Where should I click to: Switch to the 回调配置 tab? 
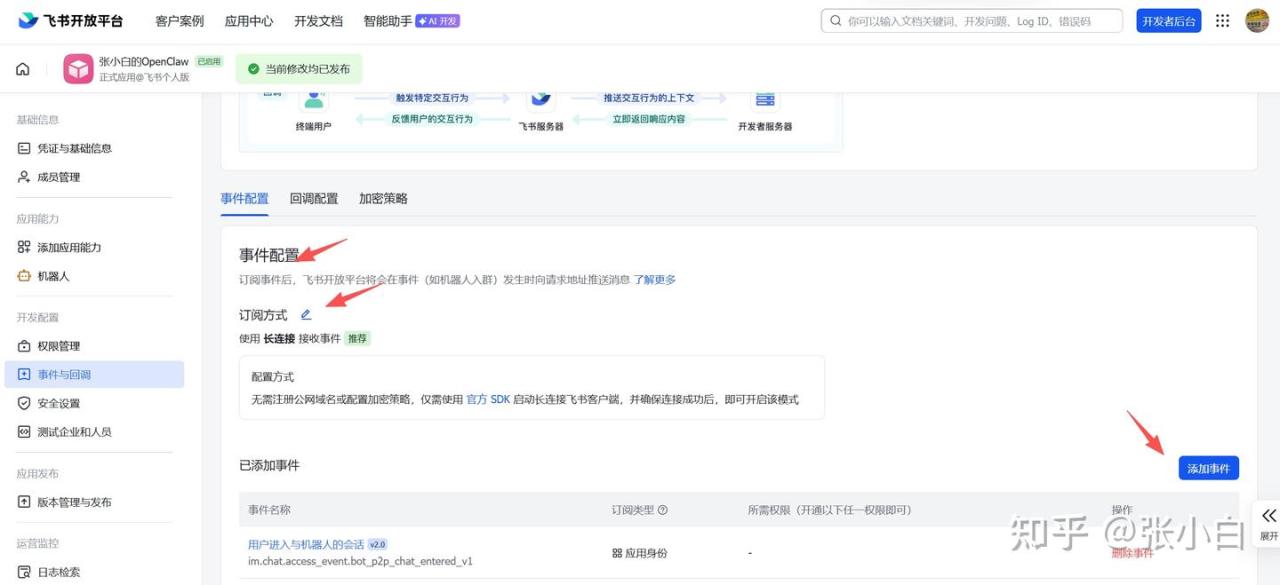(x=314, y=198)
